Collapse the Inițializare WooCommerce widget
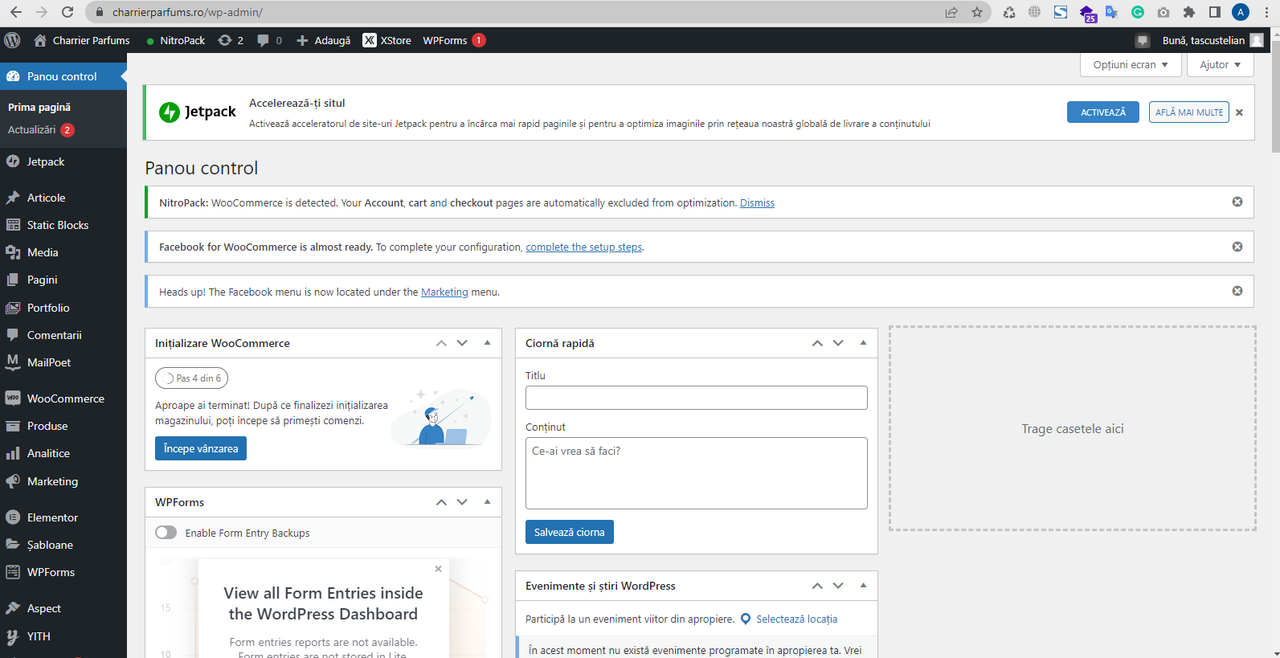The height and width of the screenshot is (658, 1280). coord(487,343)
